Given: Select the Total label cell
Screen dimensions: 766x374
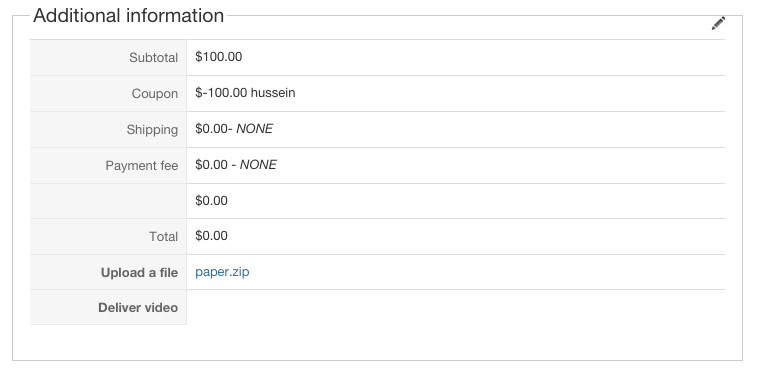Looking at the screenshot, I should click(108, 237).
